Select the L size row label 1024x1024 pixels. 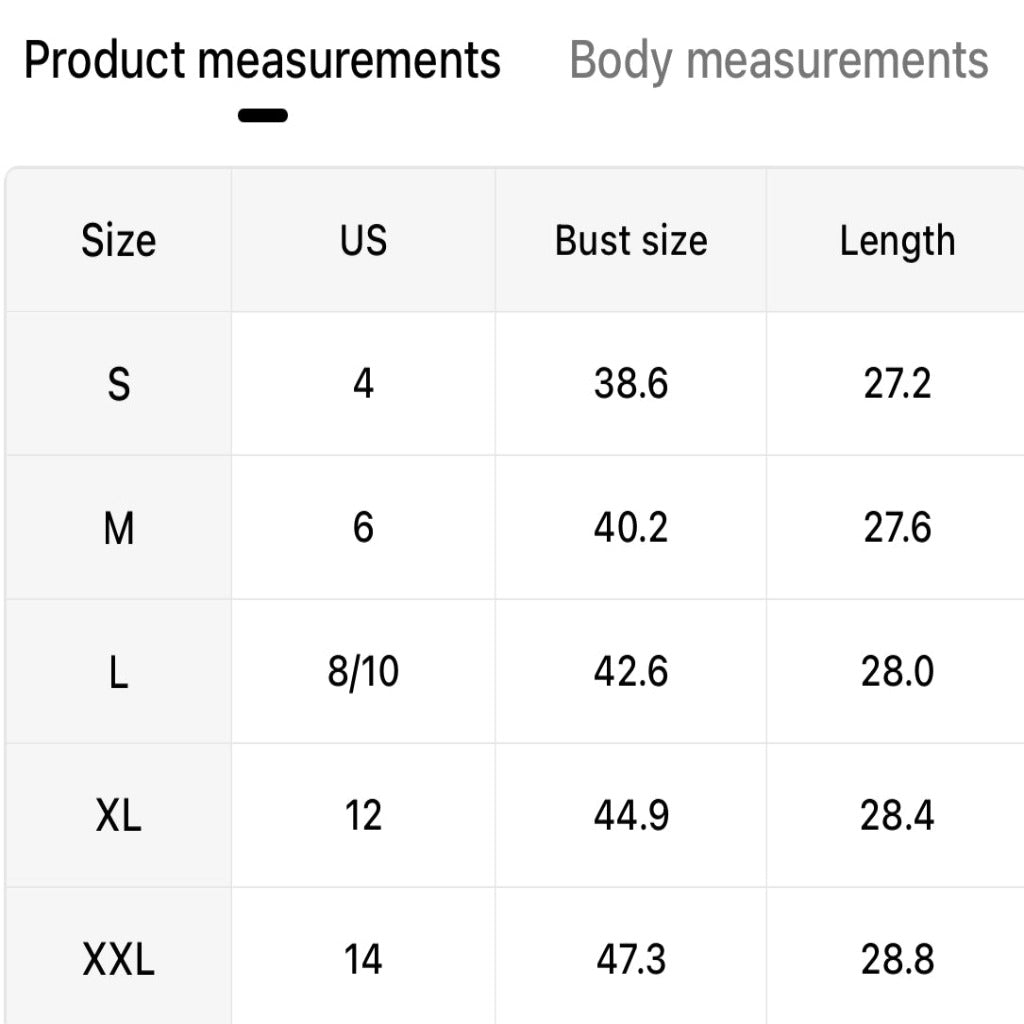coord(119,672)
